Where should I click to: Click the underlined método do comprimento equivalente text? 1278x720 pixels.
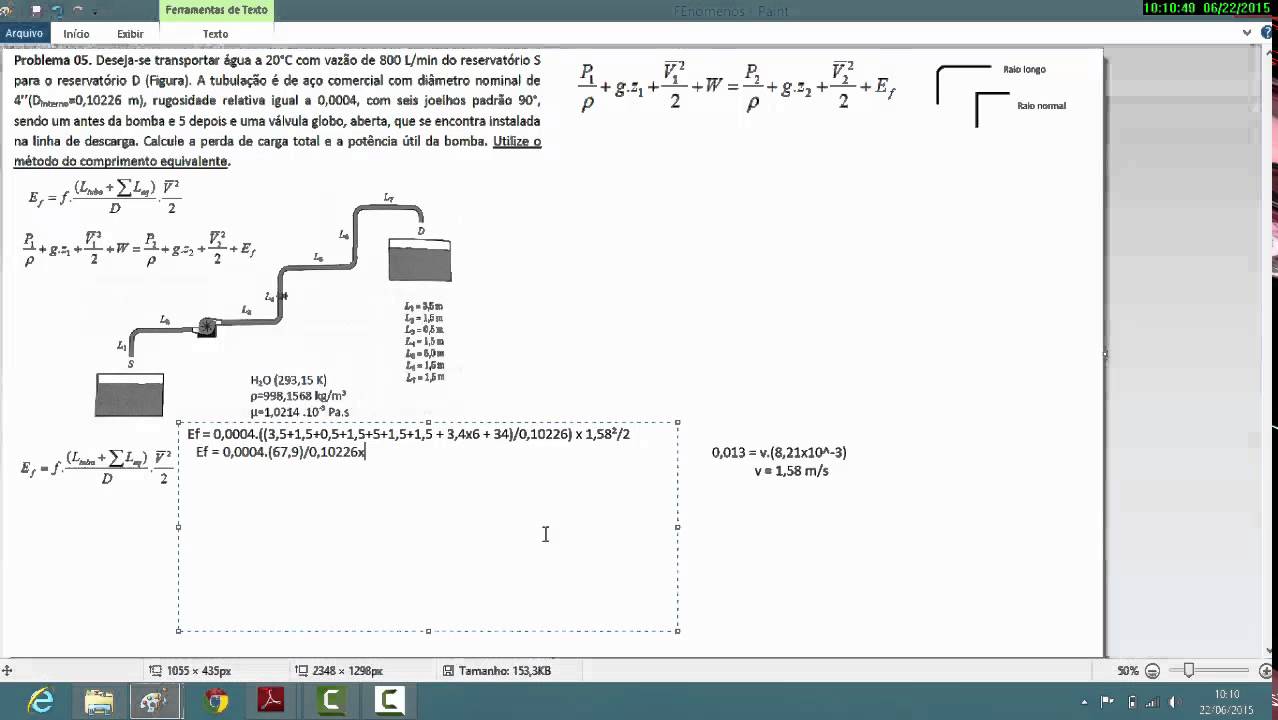point(121,161)
